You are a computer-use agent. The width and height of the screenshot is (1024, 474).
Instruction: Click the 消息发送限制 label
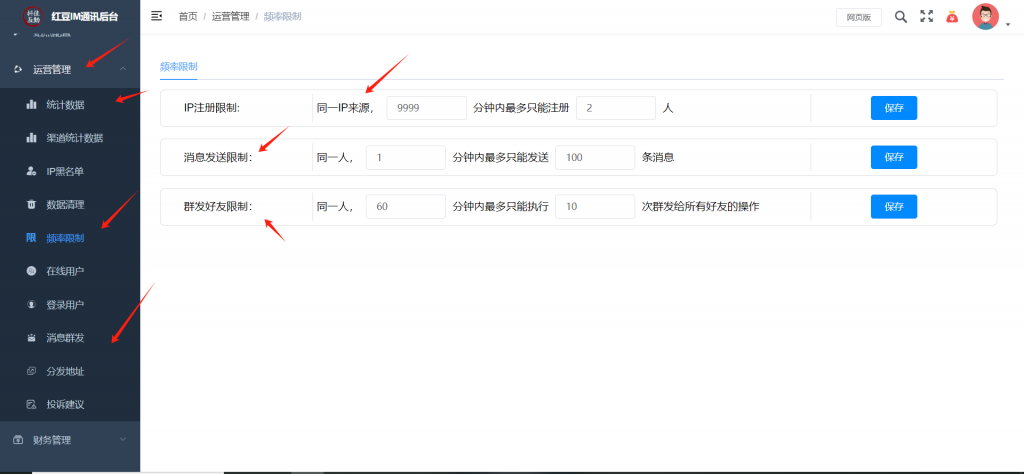point(217,157)
